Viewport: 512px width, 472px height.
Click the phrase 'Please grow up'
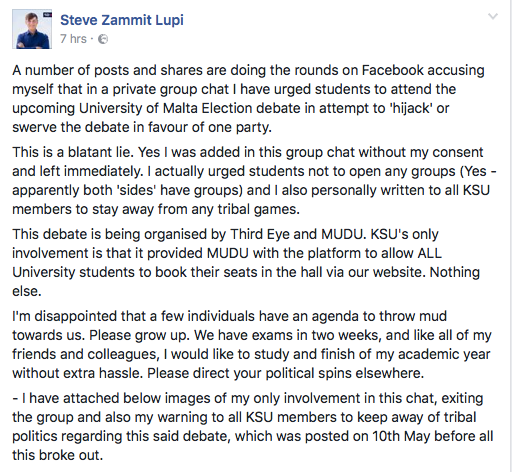tap(139, 335)
